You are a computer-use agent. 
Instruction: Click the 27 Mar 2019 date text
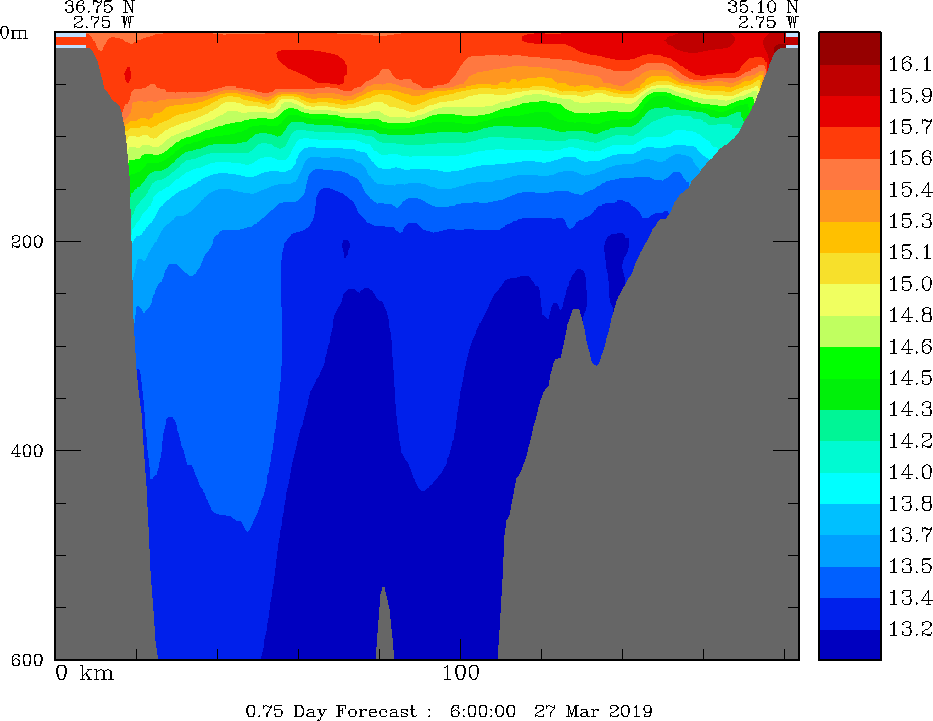[x=593, y=711]
